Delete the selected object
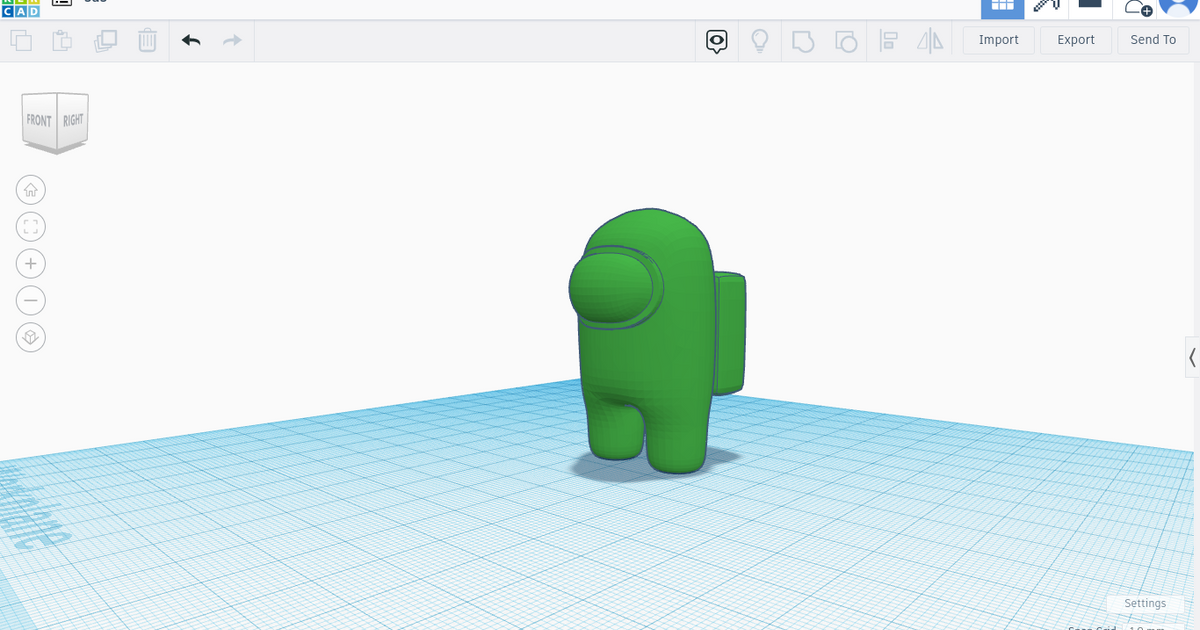This screenshot has height=630, width=1200. [147, 40]
